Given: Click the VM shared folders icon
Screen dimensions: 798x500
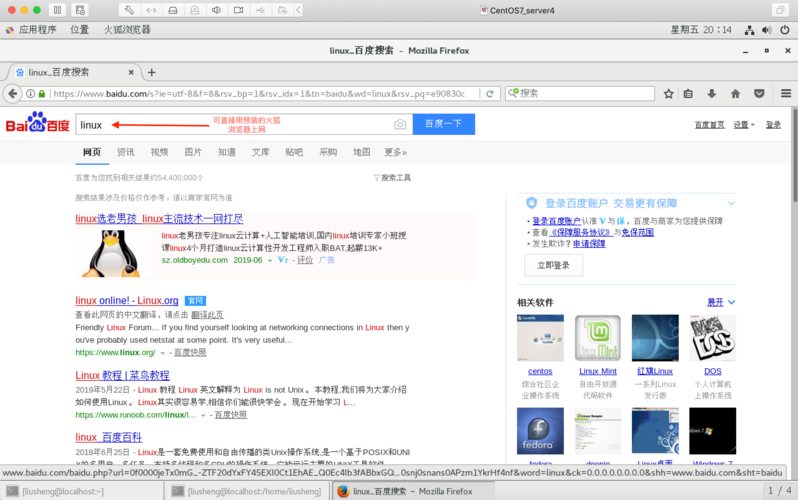Looking at the screenshot, I should (282, 10).
